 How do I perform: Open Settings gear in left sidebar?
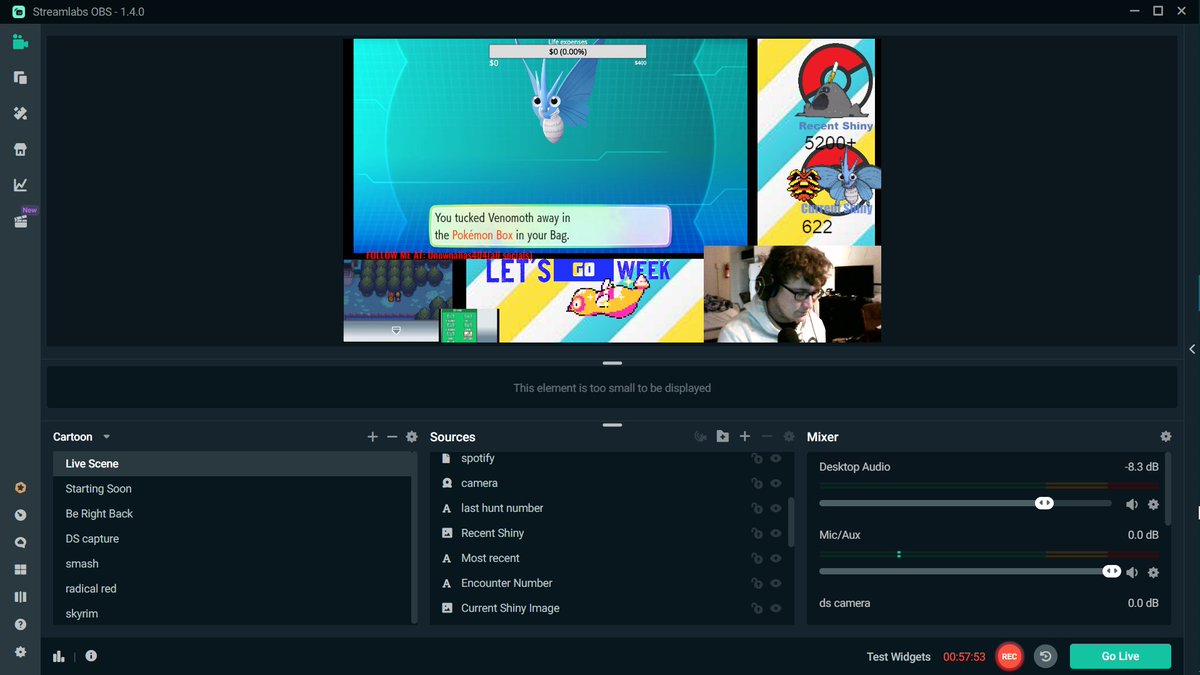(20, 652)
